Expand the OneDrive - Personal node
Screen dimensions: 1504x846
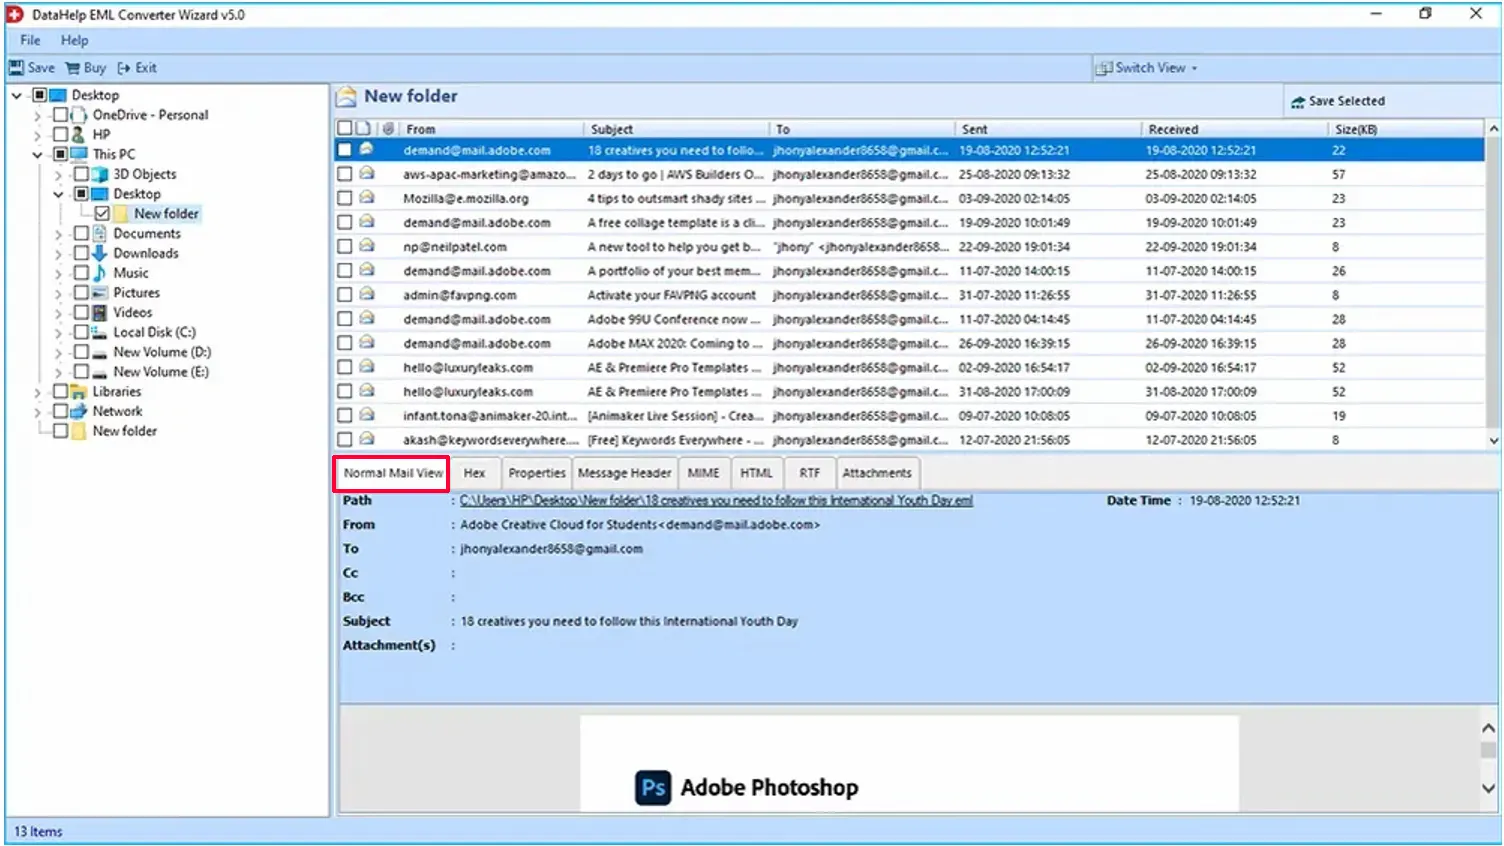tap(38, 115)
